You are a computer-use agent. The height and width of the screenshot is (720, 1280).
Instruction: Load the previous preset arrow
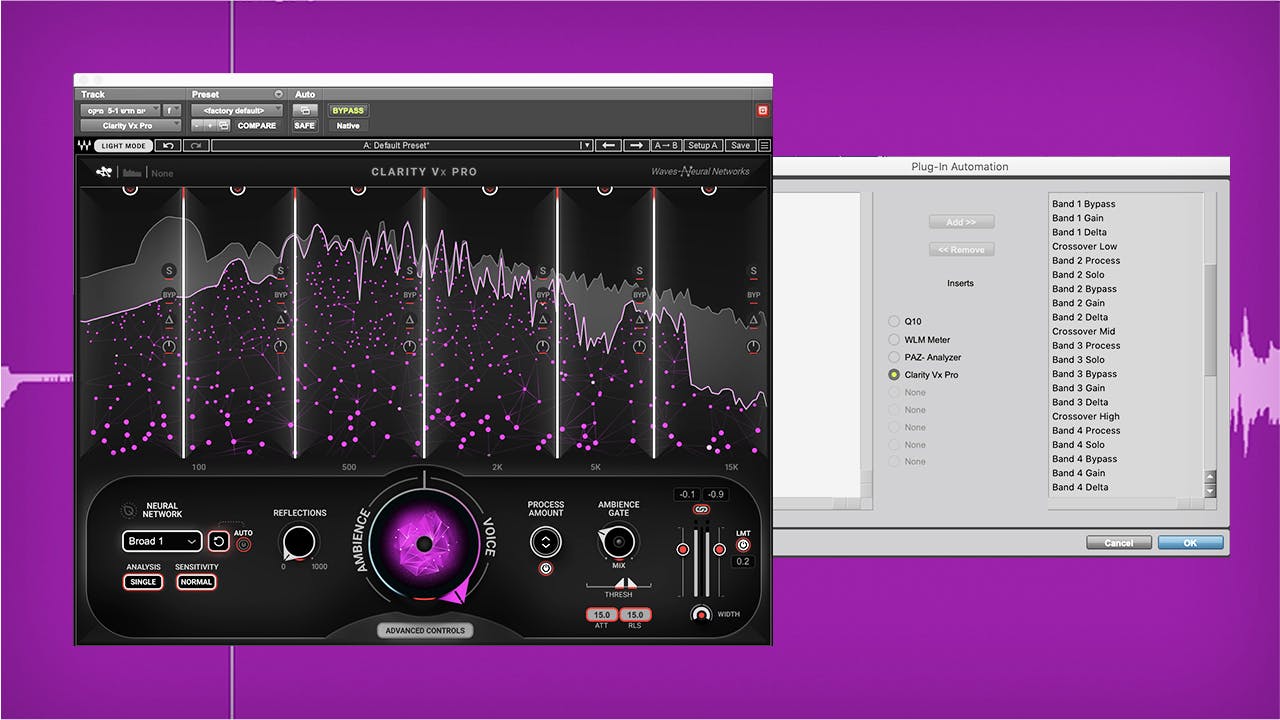click(608, 146)
